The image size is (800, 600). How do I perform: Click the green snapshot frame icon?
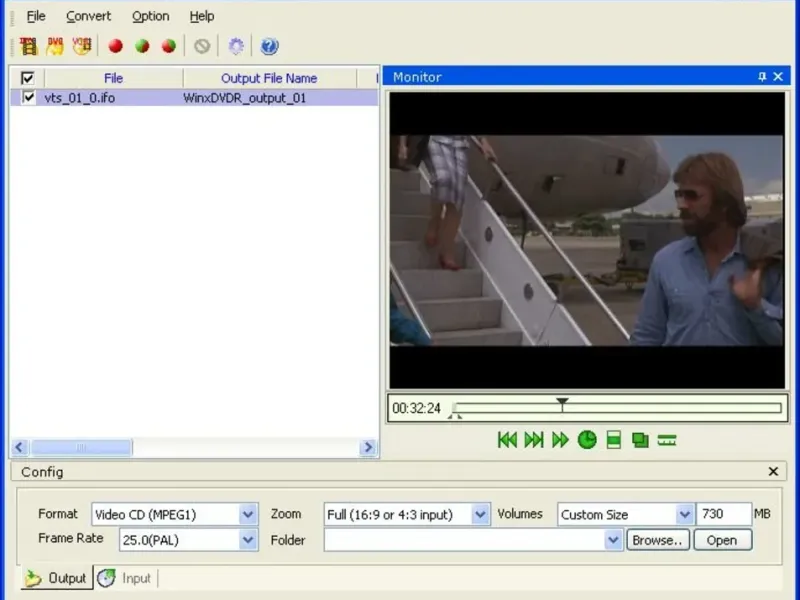(614, 440)
